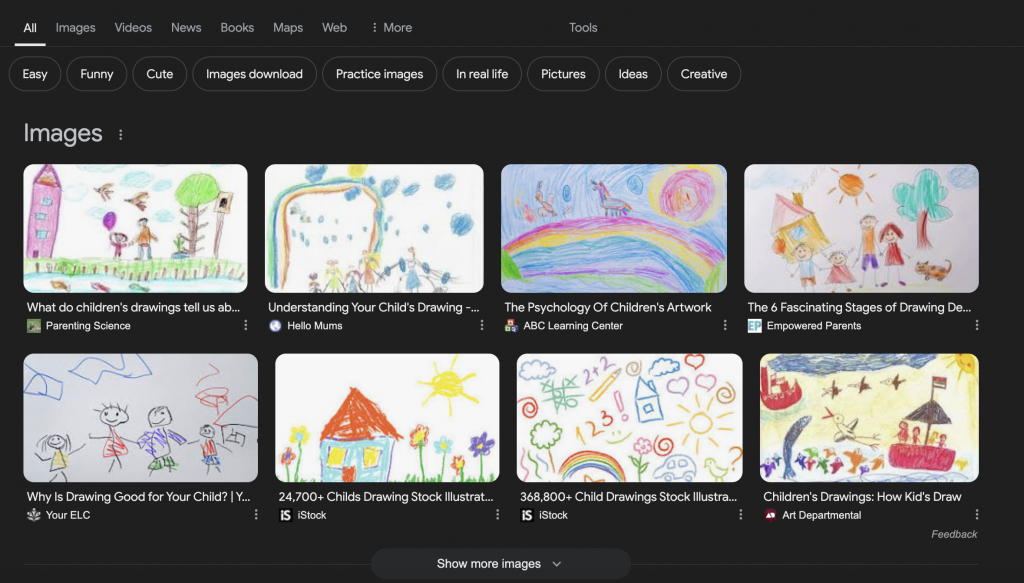Image resolution: width=1024 pixels, height=583 pixels.
Task: Apply the Practice images filter chip
Action: [379, 74]
